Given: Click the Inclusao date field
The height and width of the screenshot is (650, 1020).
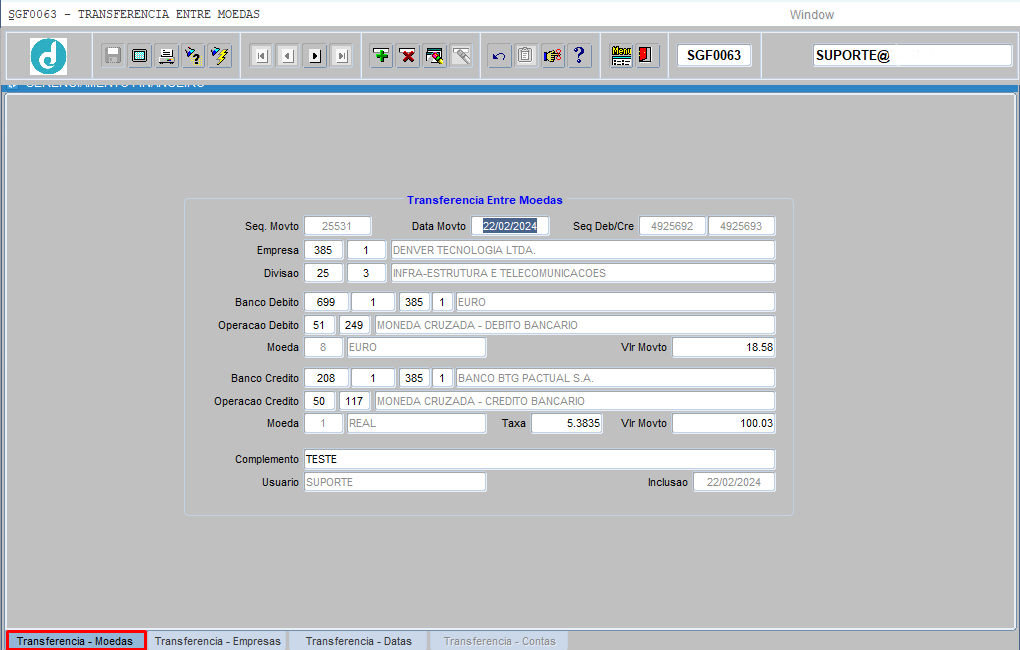Looking at the screenshot, I should (734, 482).
